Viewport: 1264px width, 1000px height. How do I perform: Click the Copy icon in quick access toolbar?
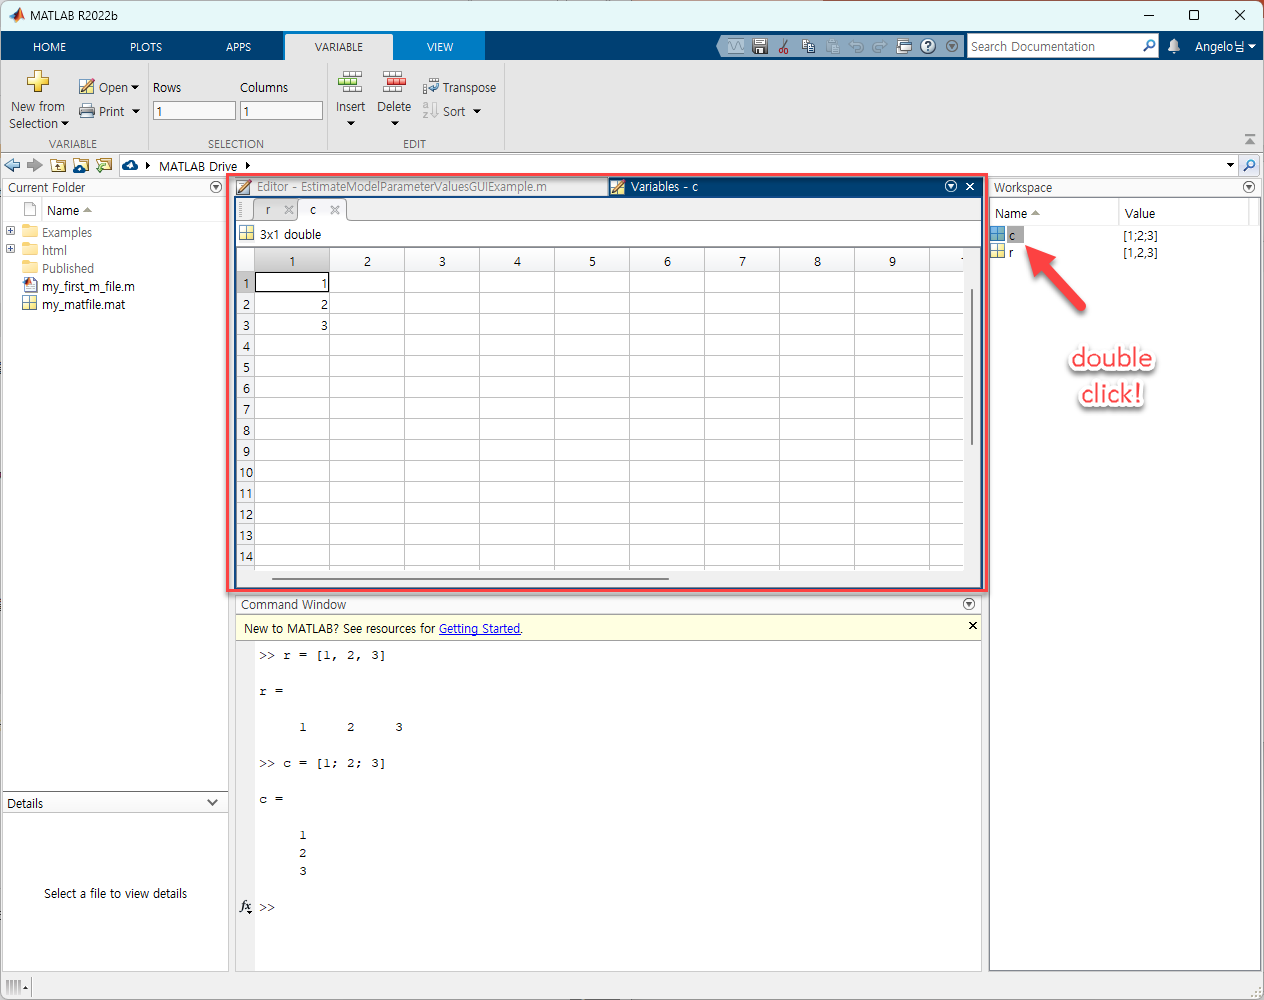pos(808,46)
